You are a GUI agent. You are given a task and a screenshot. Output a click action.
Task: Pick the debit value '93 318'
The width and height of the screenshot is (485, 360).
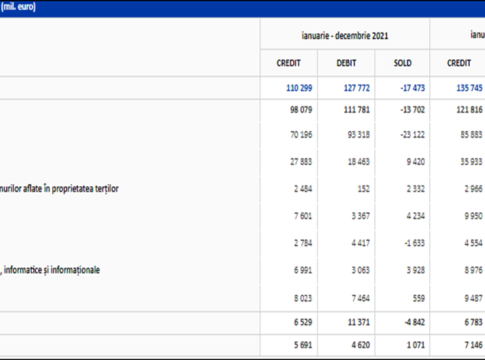(x=359, y=135)
